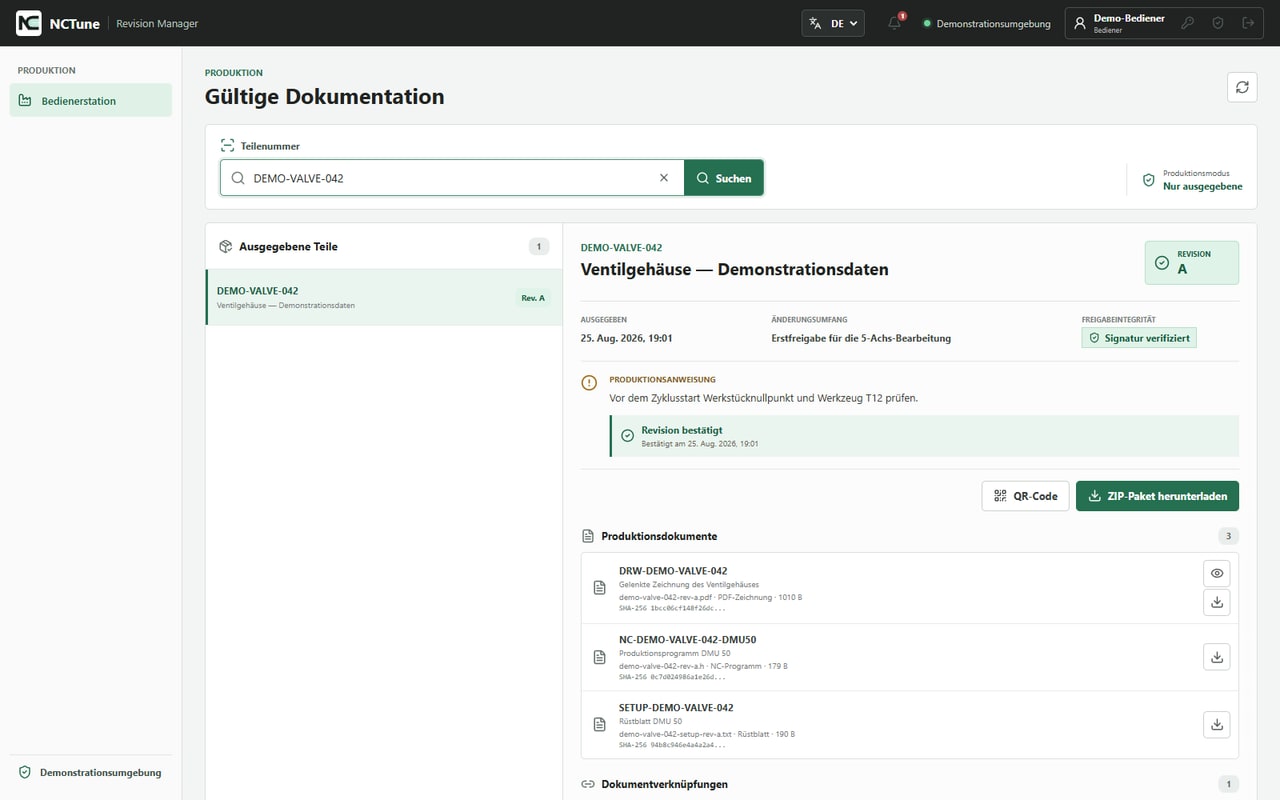This screenshot has width=1280, height=800.
Task: Click the shield icon in the user box
Action: (x=1218, y=23)
